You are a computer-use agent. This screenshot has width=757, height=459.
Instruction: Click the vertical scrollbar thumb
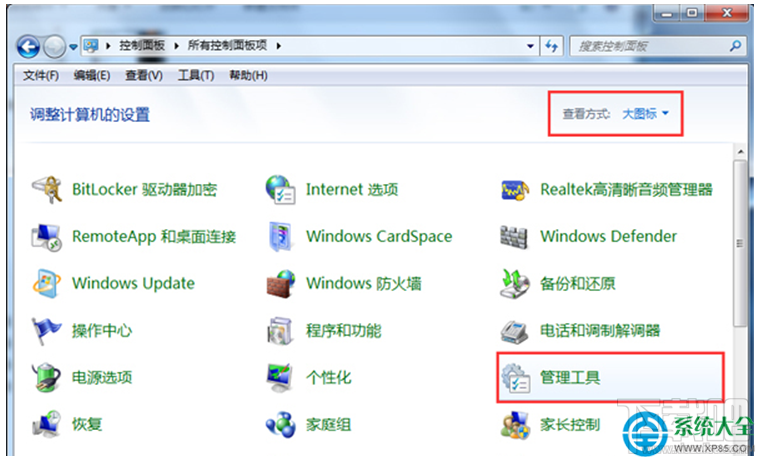[739, 244]
